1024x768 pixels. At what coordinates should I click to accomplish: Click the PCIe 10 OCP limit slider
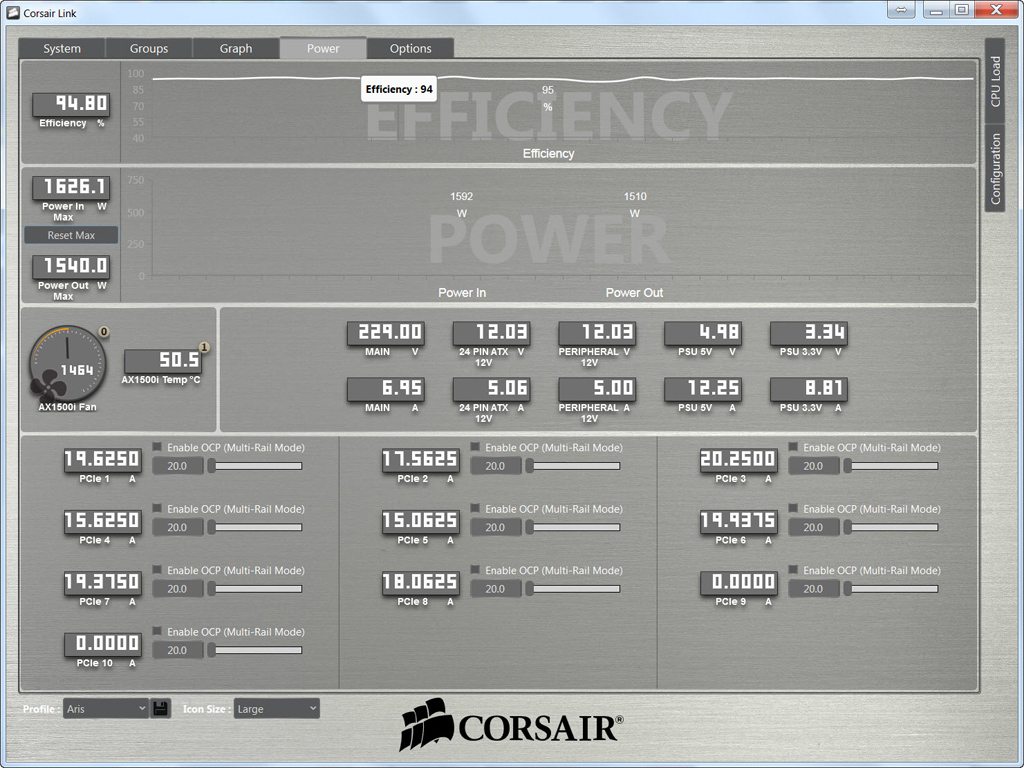[x=255, y=650]
